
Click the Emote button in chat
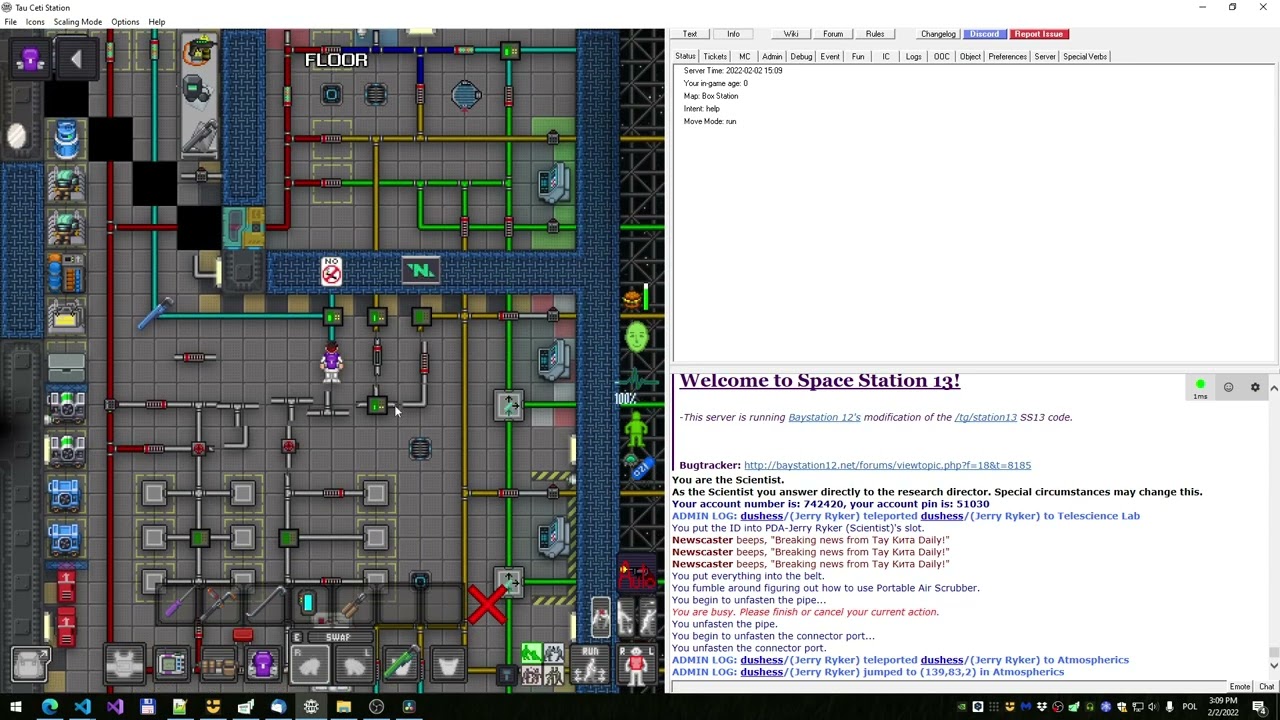[1240, 687]
